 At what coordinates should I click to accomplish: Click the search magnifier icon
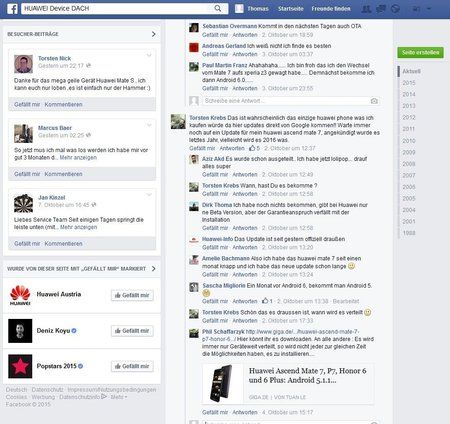point(218,8)
